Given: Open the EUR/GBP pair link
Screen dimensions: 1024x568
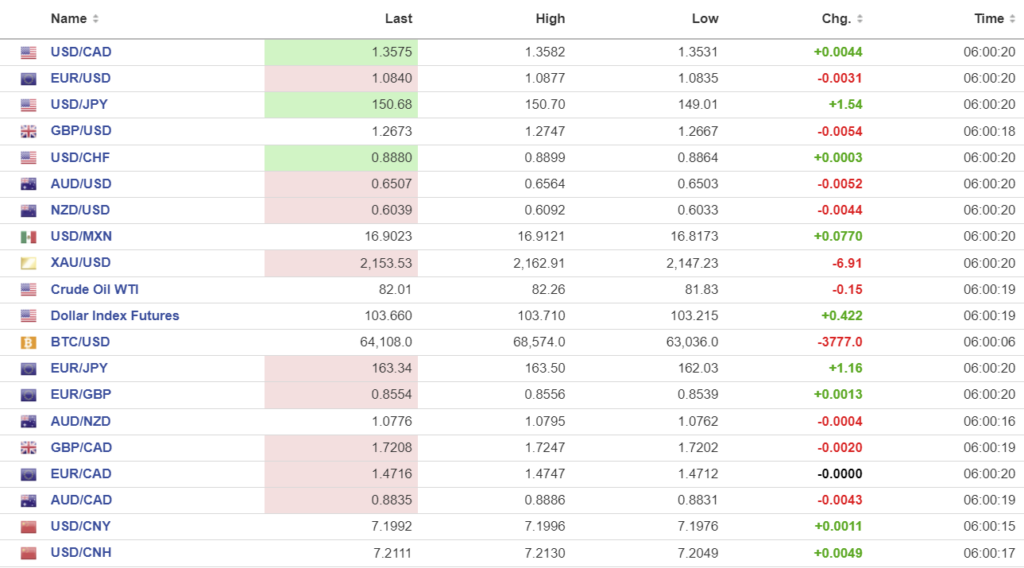Looking at the screenshot, I should click(81, 395).
